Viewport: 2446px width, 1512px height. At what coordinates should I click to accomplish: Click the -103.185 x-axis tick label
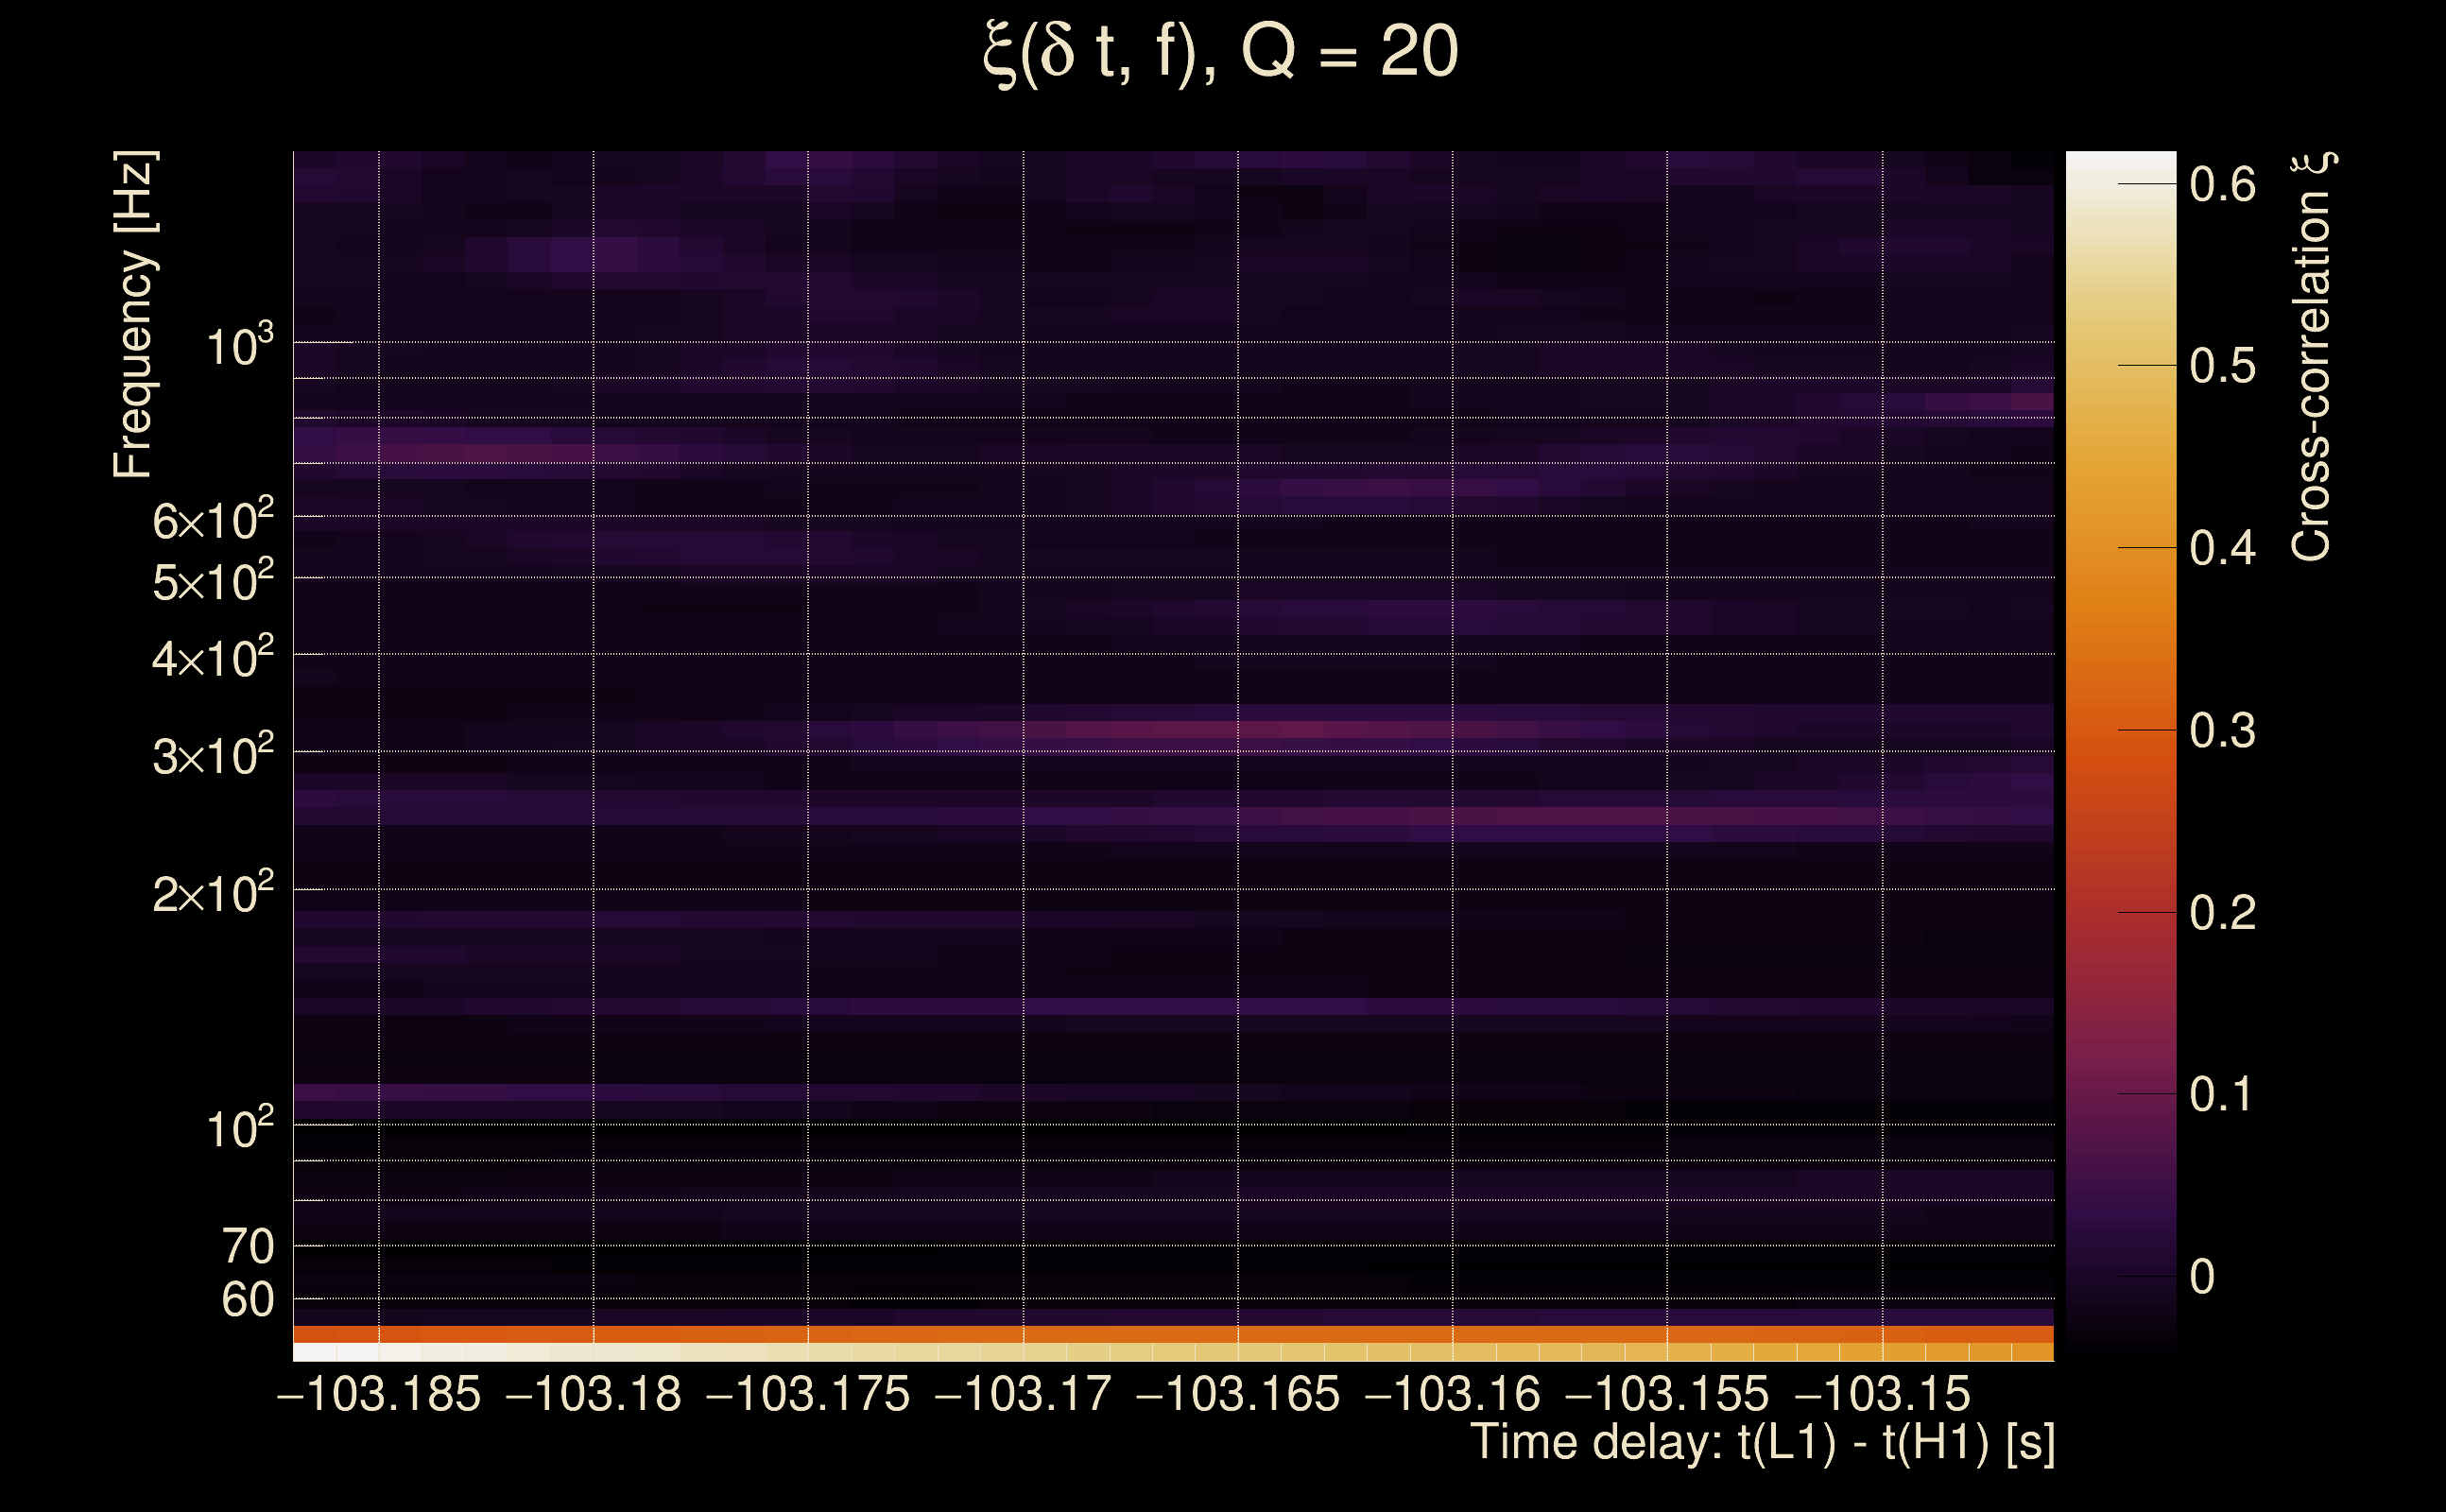tap(379, 1395)
